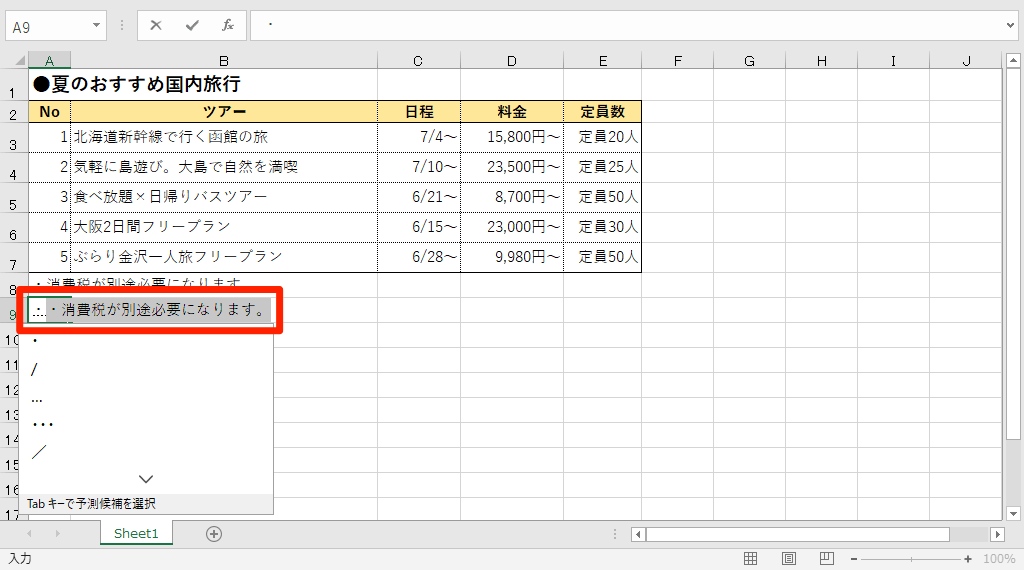1024x570 pixels.
Task: Cancel the entry with the X icon
Action: tap(155, 25)
